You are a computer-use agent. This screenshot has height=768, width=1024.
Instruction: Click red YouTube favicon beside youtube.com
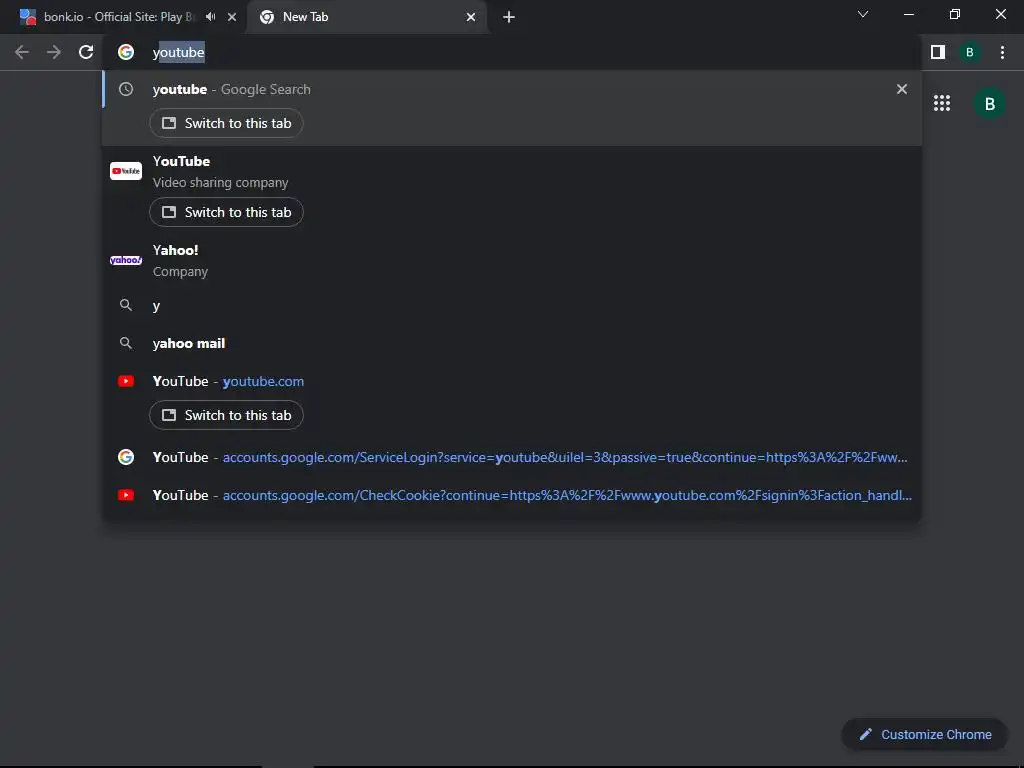click(x=126, y=381)
